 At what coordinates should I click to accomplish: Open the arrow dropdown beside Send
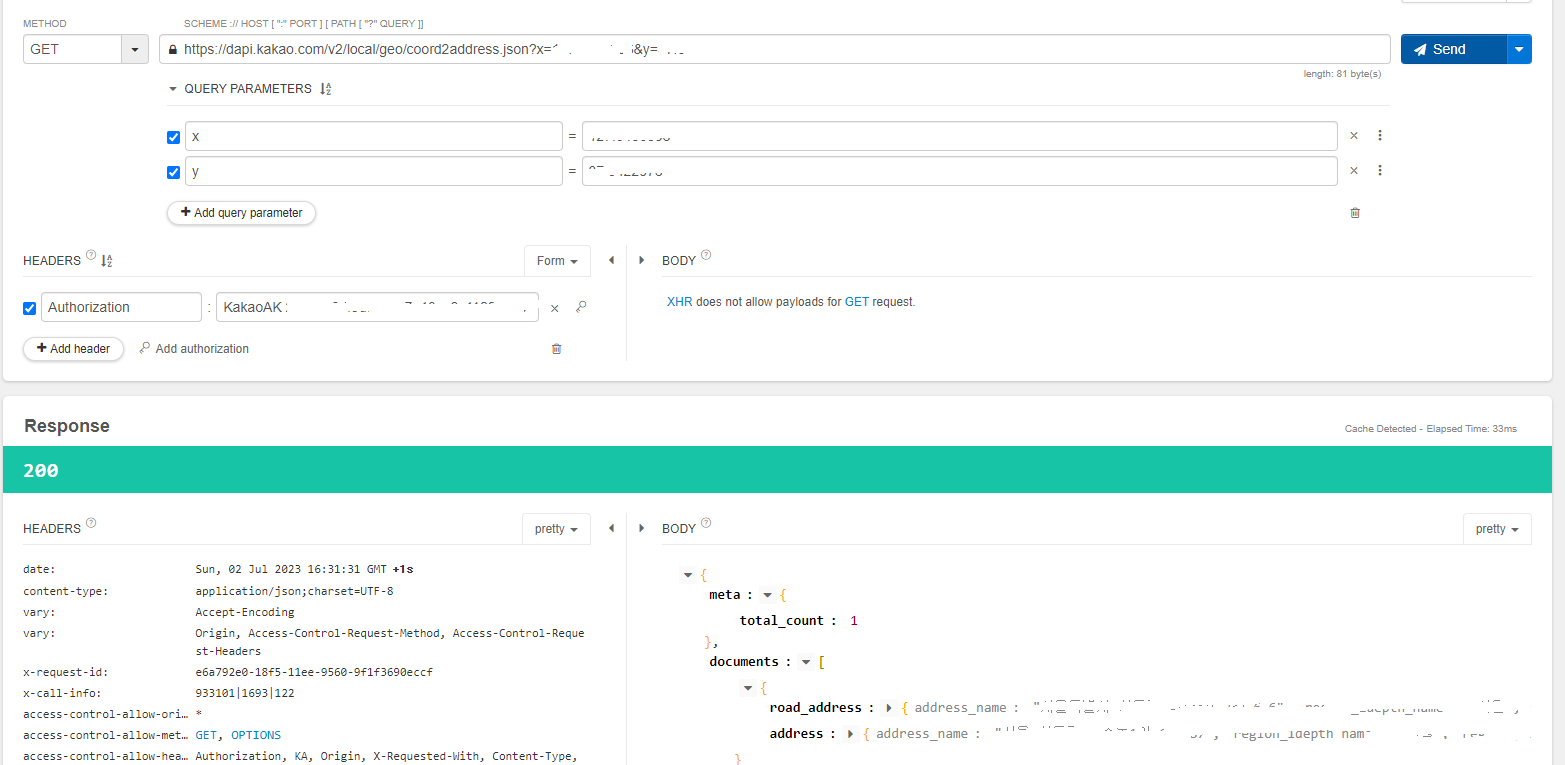coord(1519,49)
